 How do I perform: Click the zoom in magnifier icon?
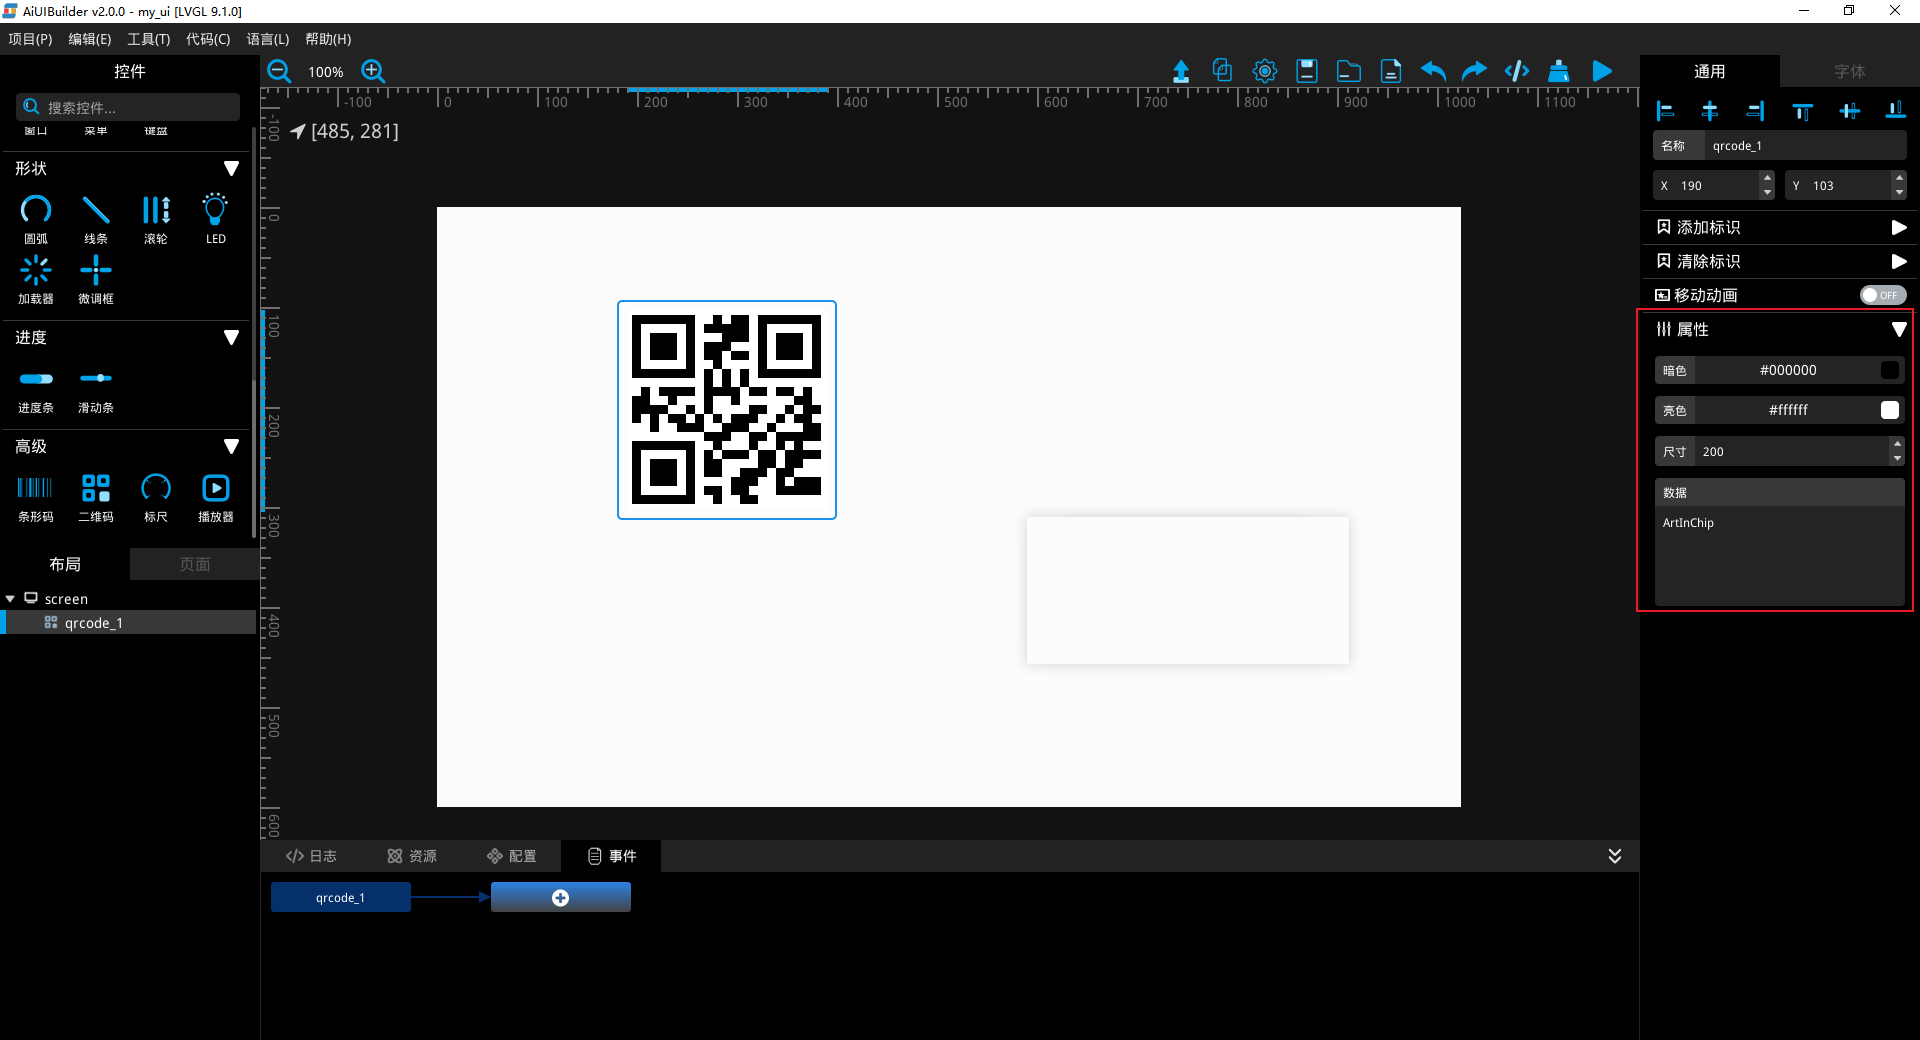[x=373, y=71]
